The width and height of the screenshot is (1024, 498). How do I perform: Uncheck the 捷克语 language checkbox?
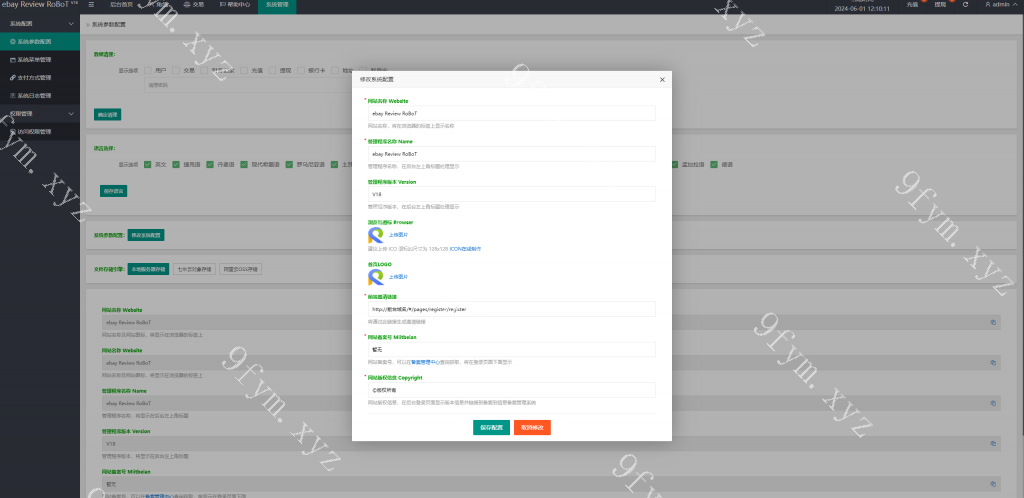click(x=176, y=164)
